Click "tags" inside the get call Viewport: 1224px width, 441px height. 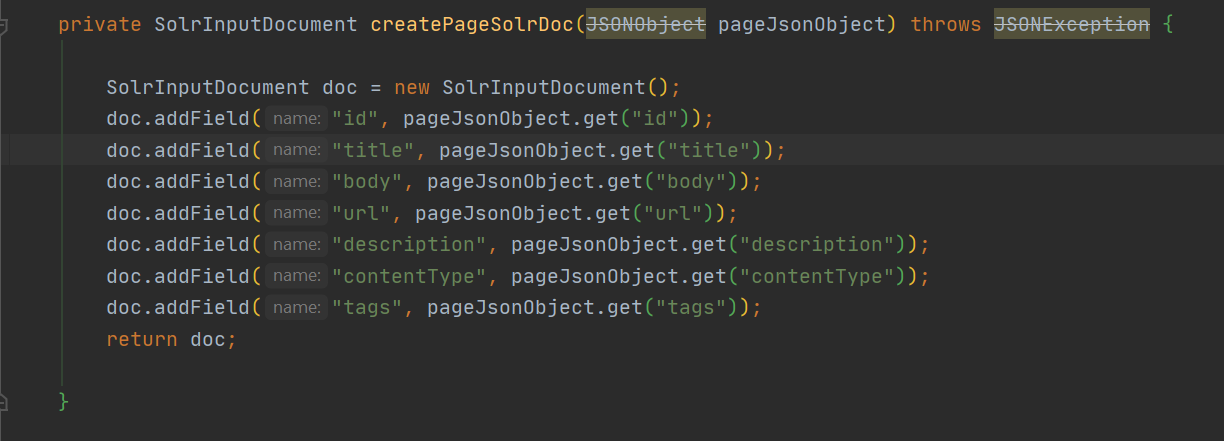[x=692, y=308]
